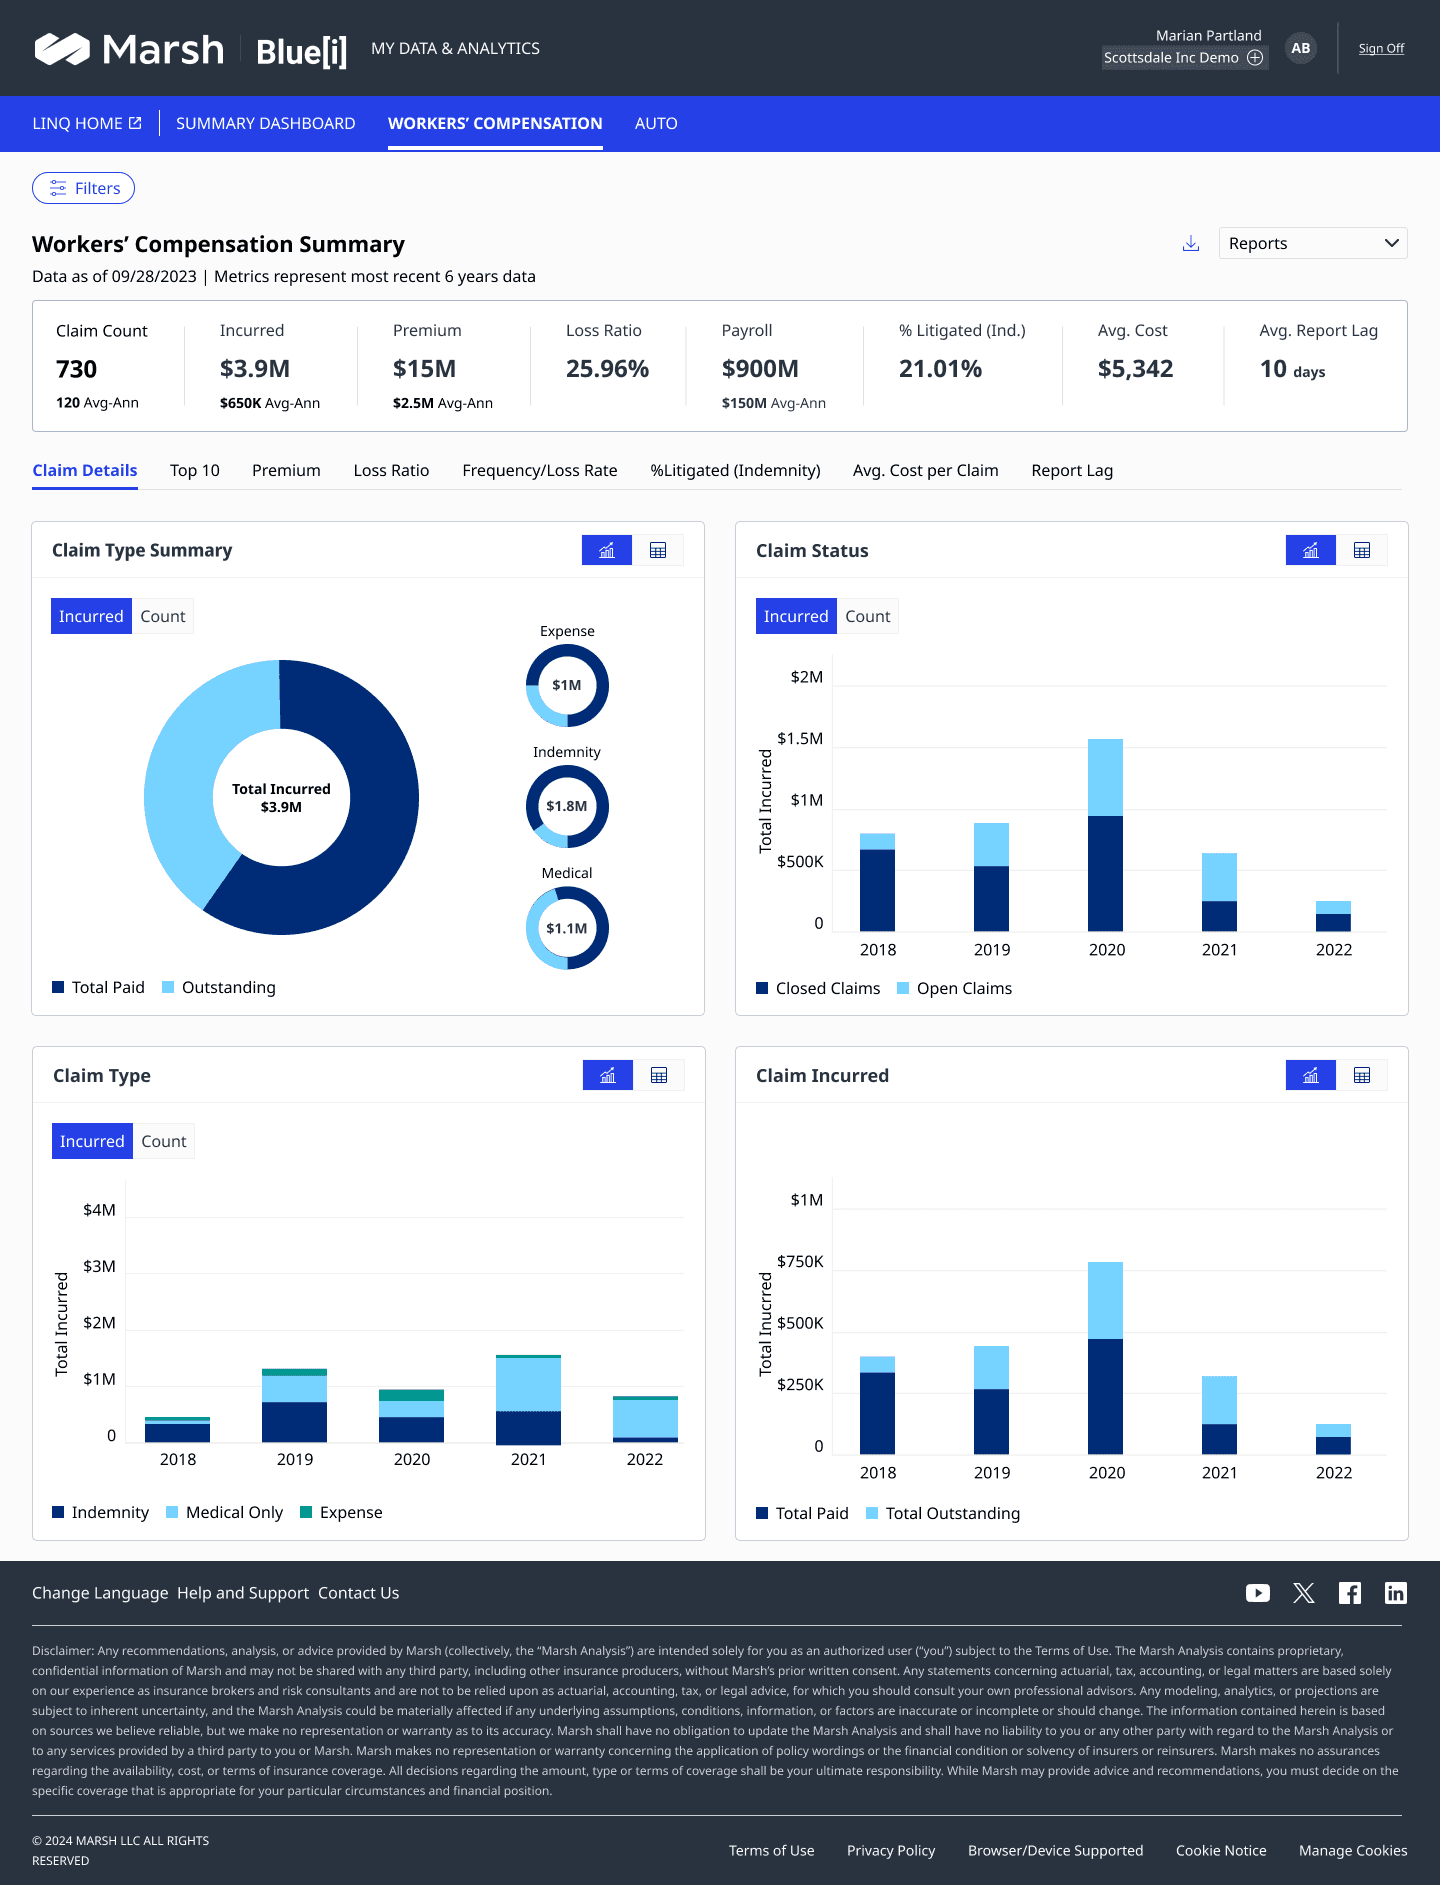The image size is (1440, 1885).
Task: Click the download icon beside Reports
Action: coord(1190,243)
